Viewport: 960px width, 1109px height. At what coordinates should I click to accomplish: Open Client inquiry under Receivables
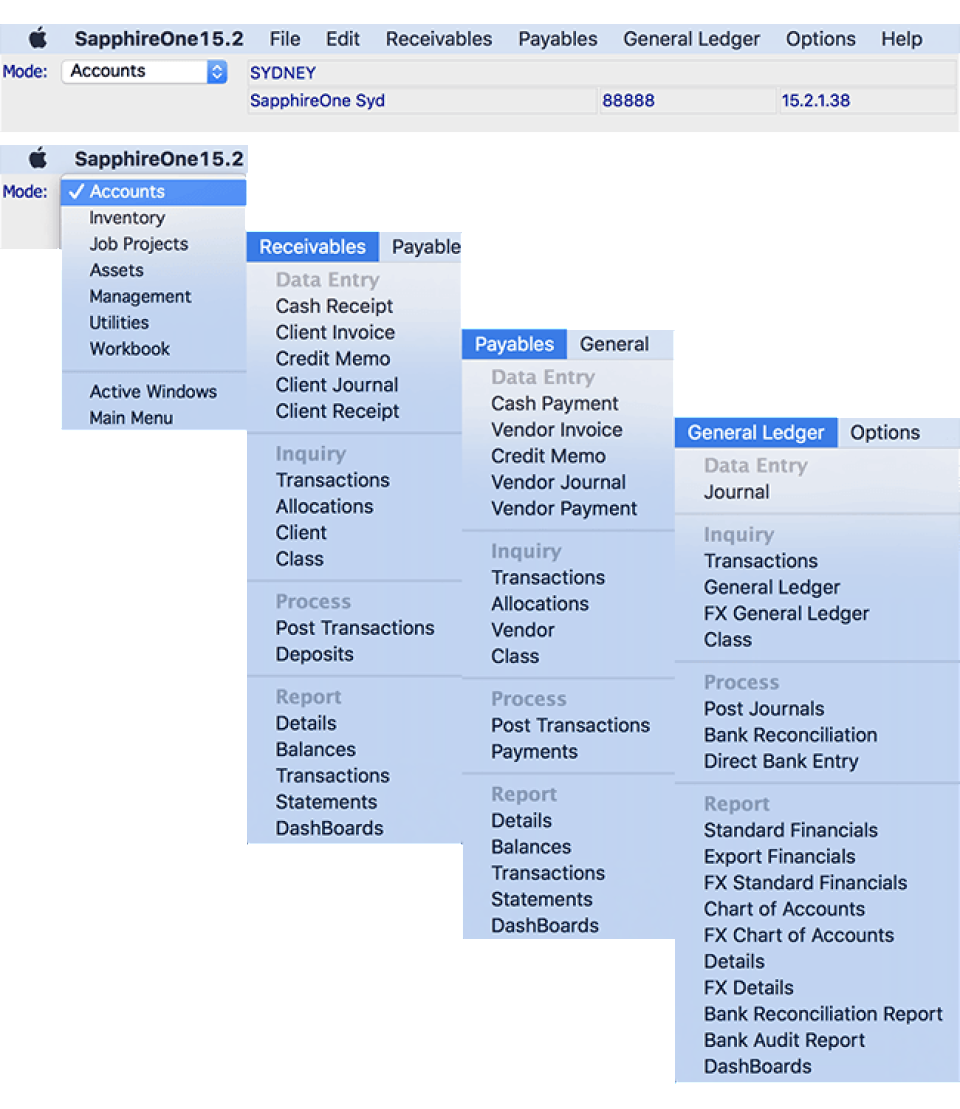(x=301, y=533)
